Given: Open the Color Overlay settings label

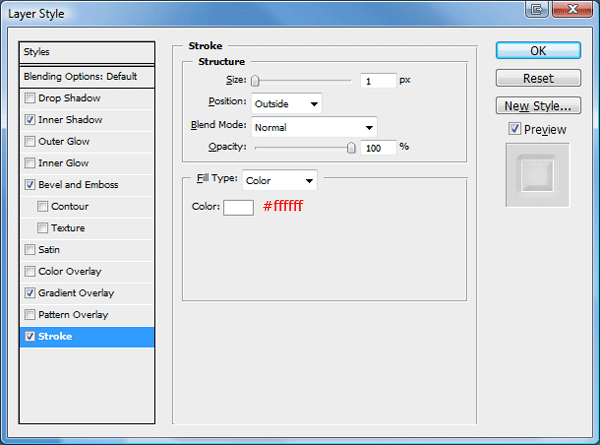Looking at the screenshot, I should (x=70, y=272).
